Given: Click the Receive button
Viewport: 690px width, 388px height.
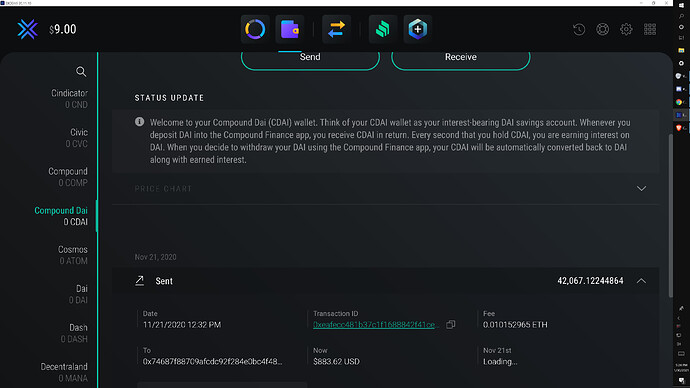Looking at the screenshot, I should click(461, 58).
